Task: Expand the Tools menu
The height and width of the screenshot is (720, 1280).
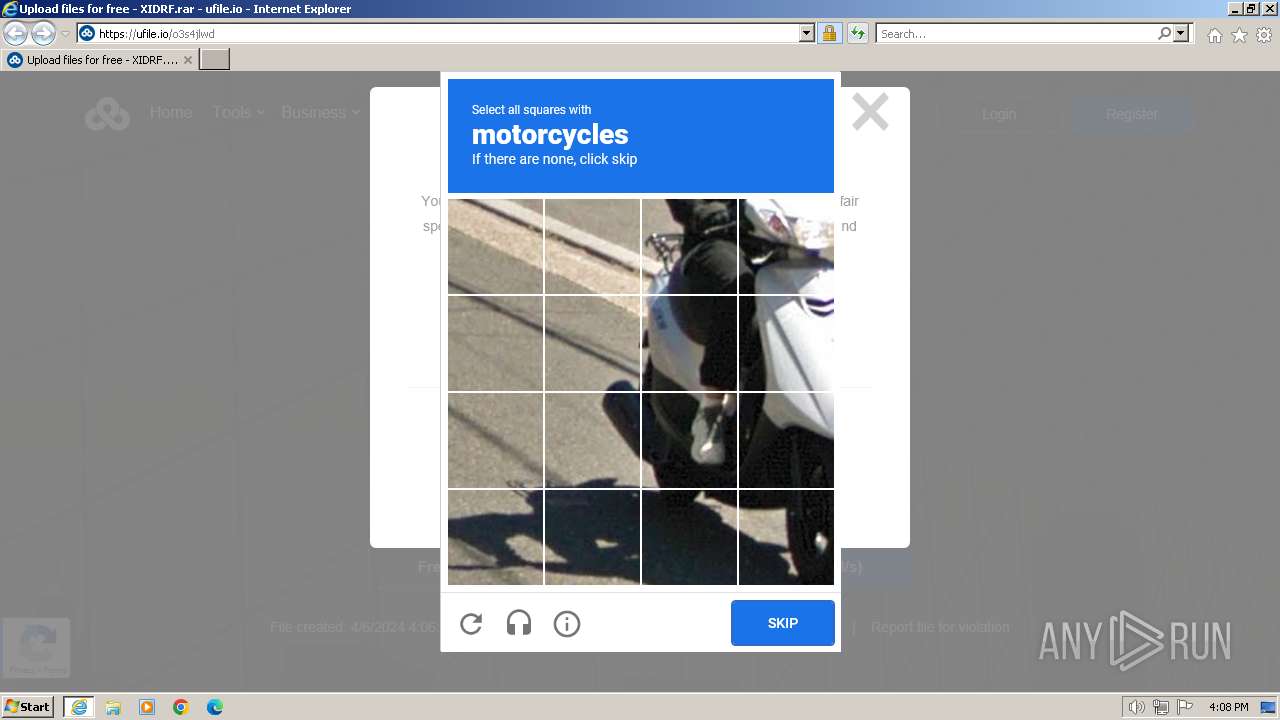Action: pos(238,113)
